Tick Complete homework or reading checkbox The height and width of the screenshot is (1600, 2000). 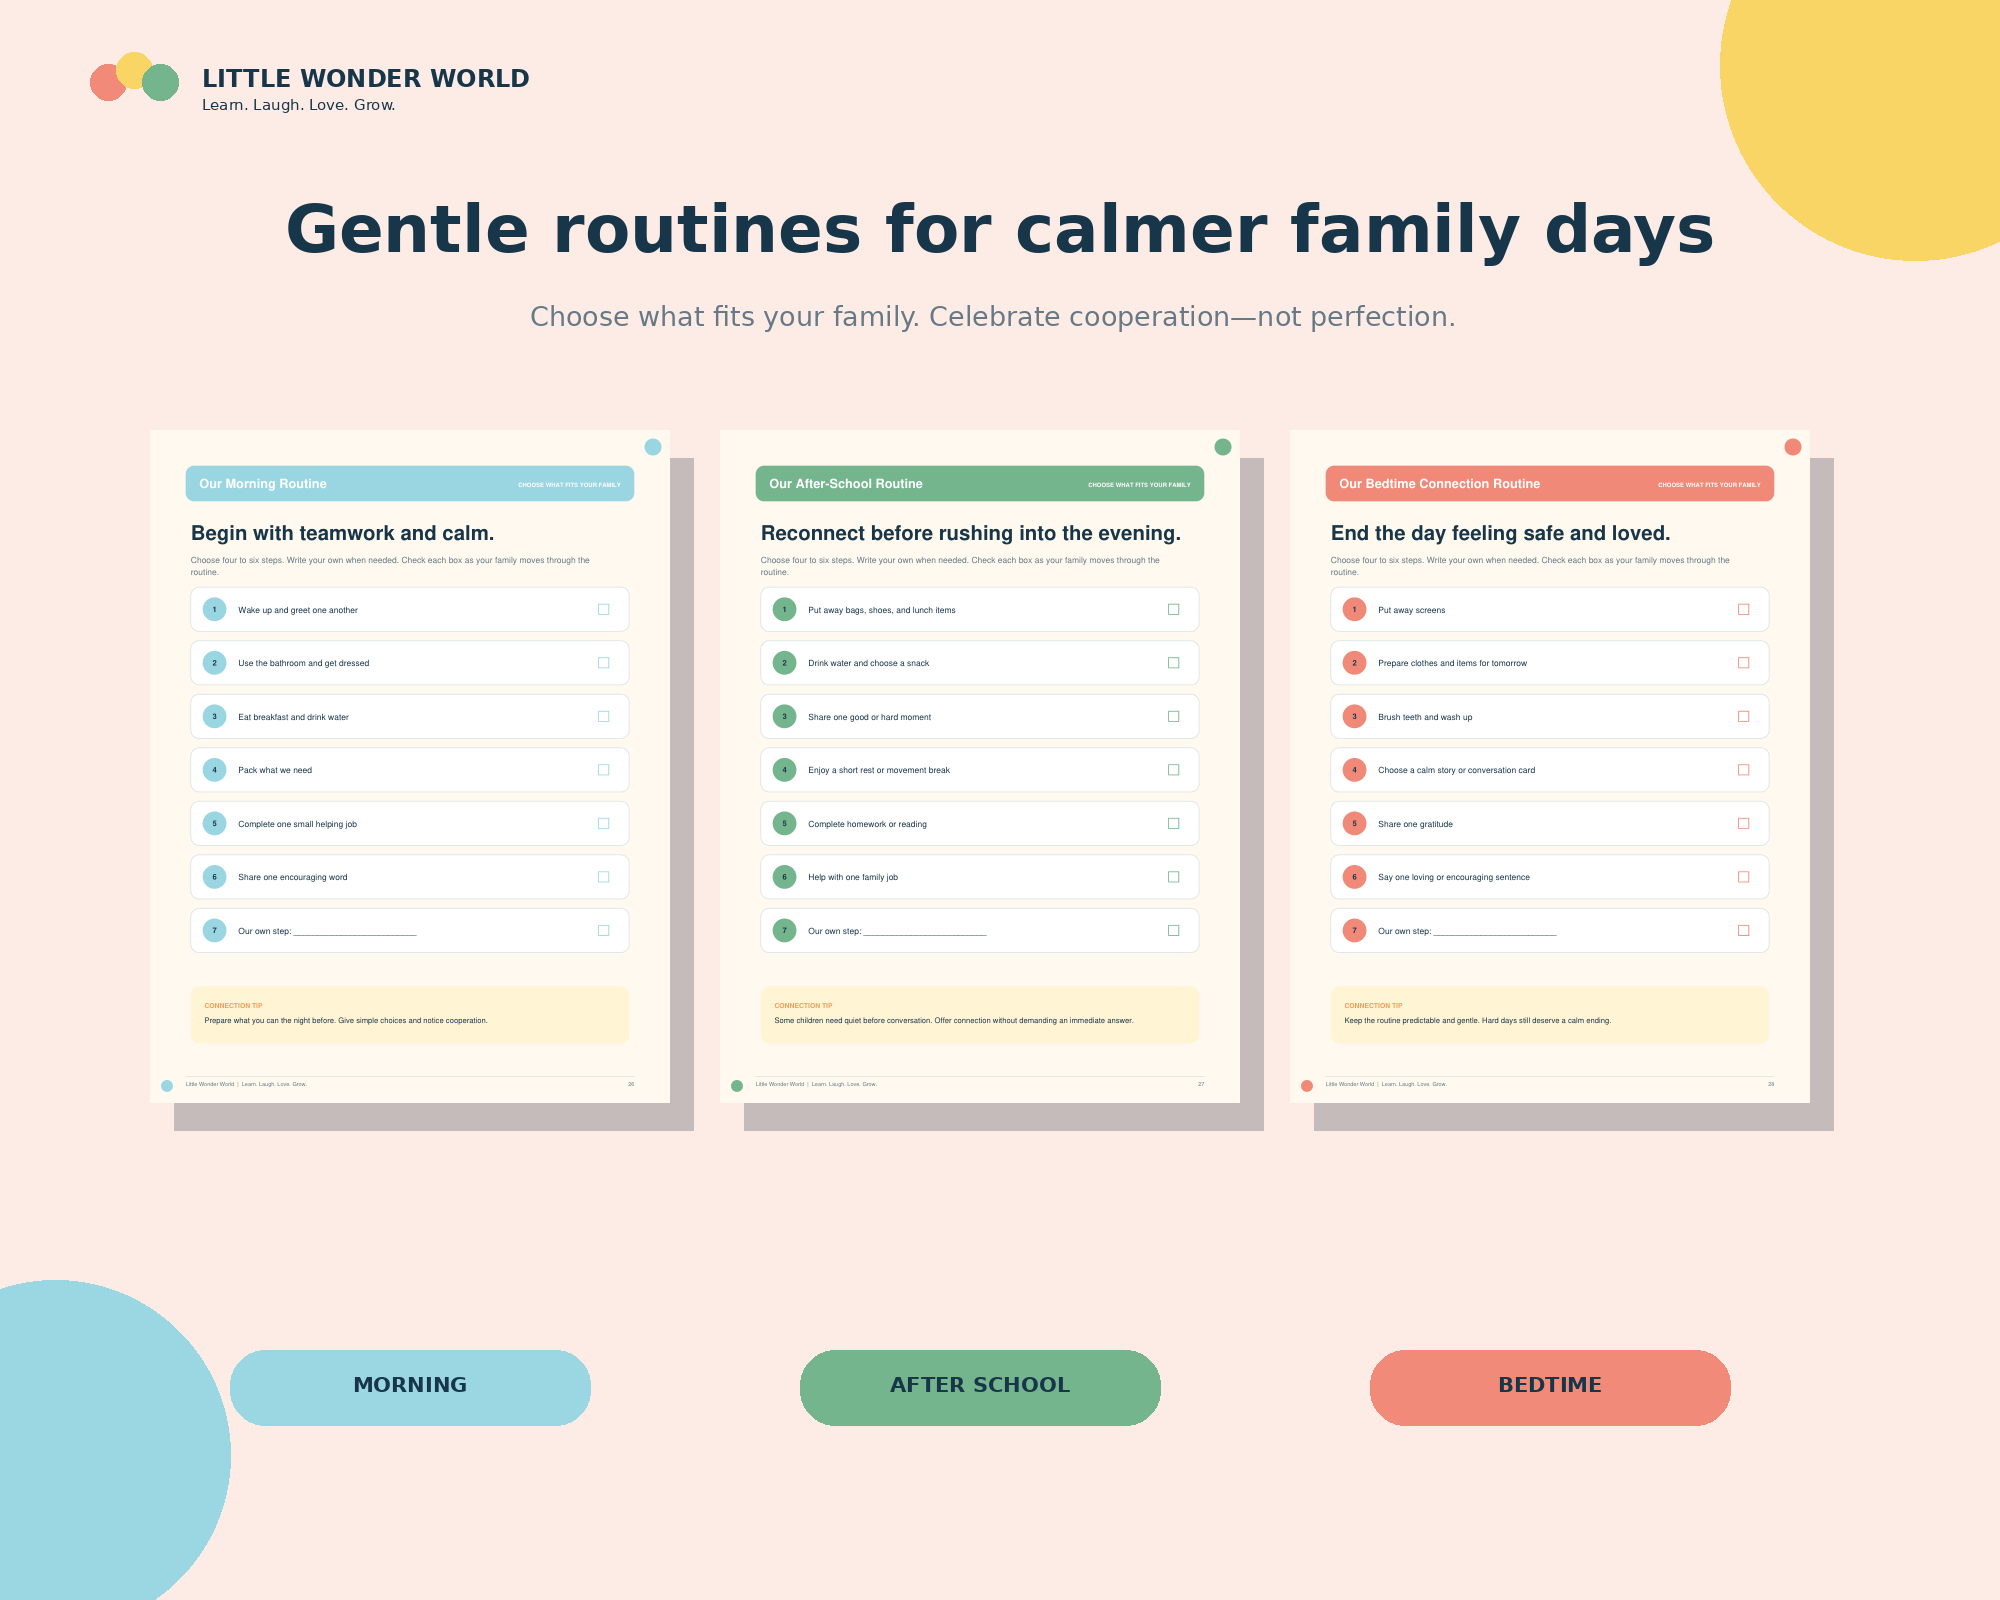(1173, 823)
